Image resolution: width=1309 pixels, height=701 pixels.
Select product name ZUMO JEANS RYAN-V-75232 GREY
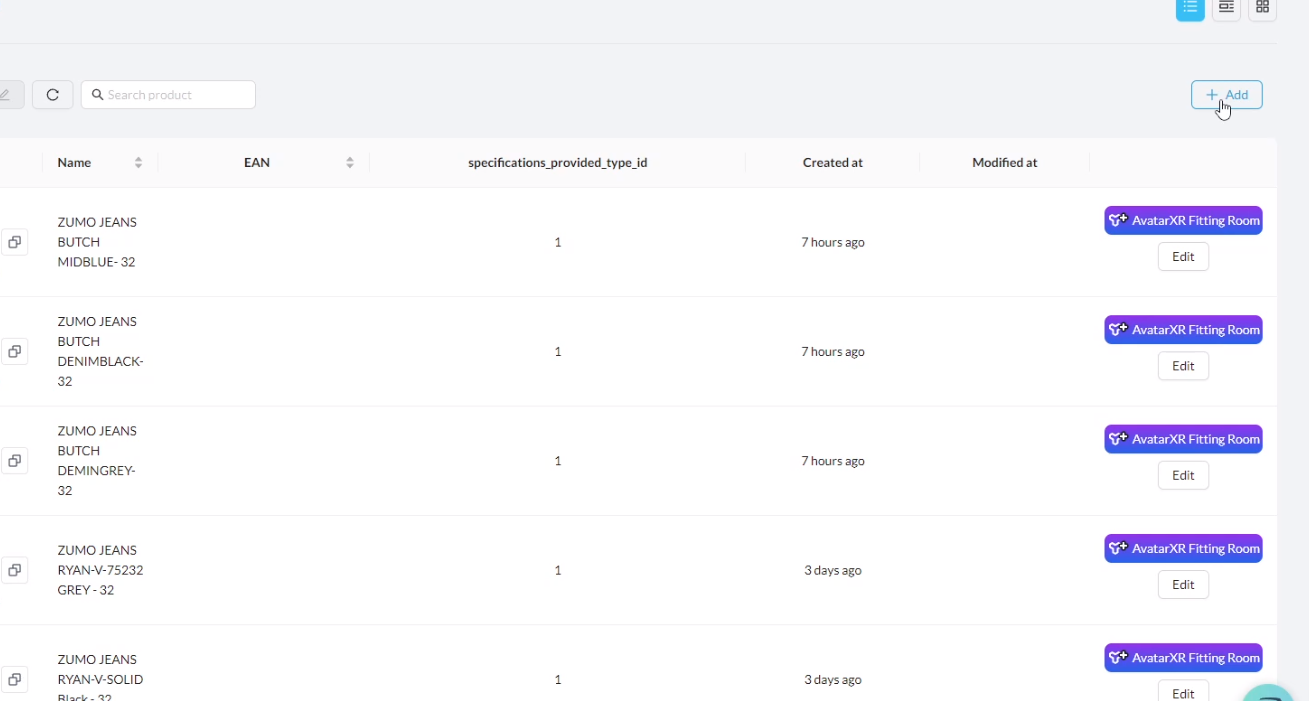coord(100,570)
